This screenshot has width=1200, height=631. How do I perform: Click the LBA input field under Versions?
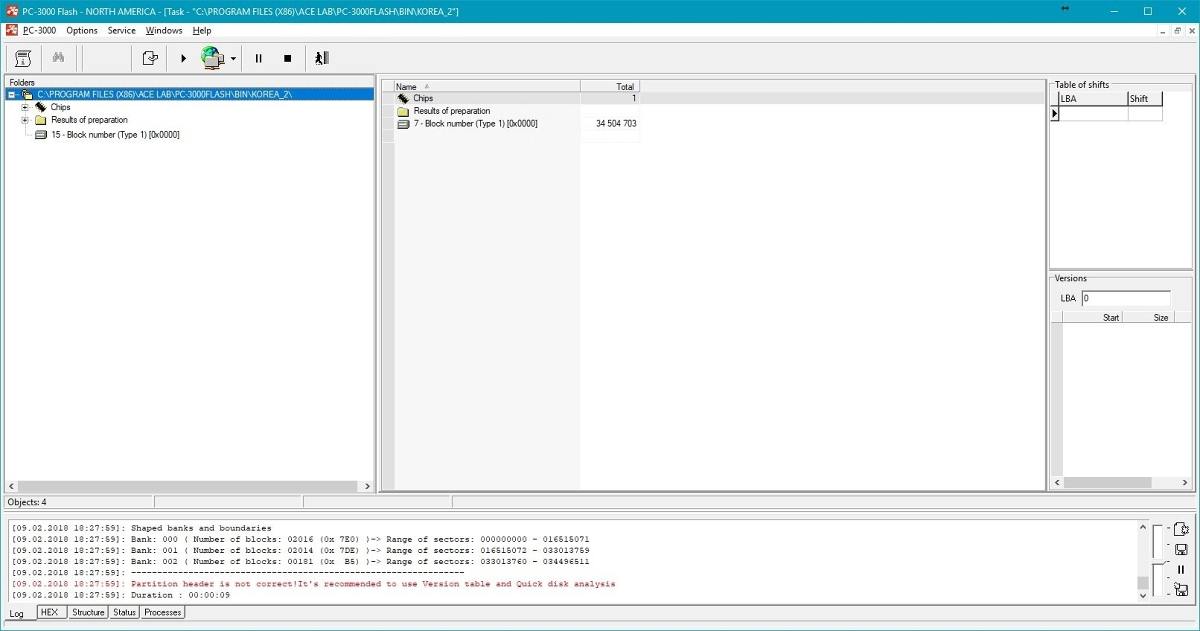click(1125, 298)
